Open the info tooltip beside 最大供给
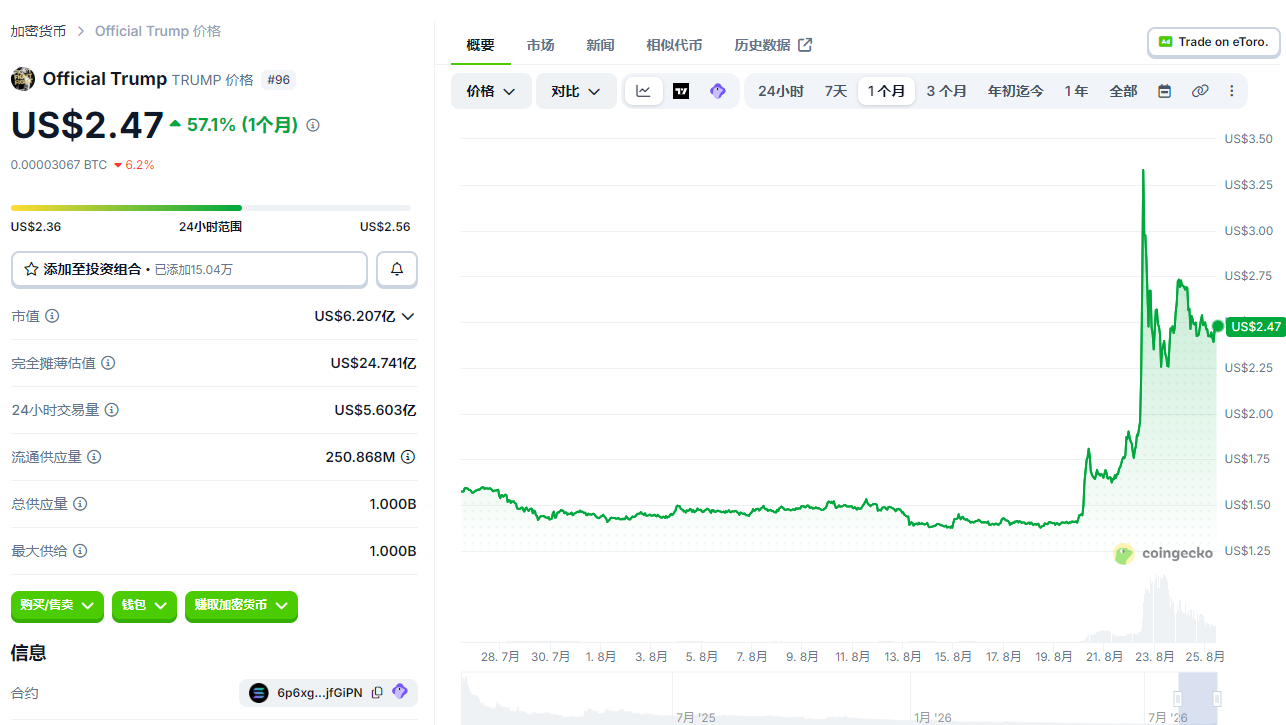 80,551
